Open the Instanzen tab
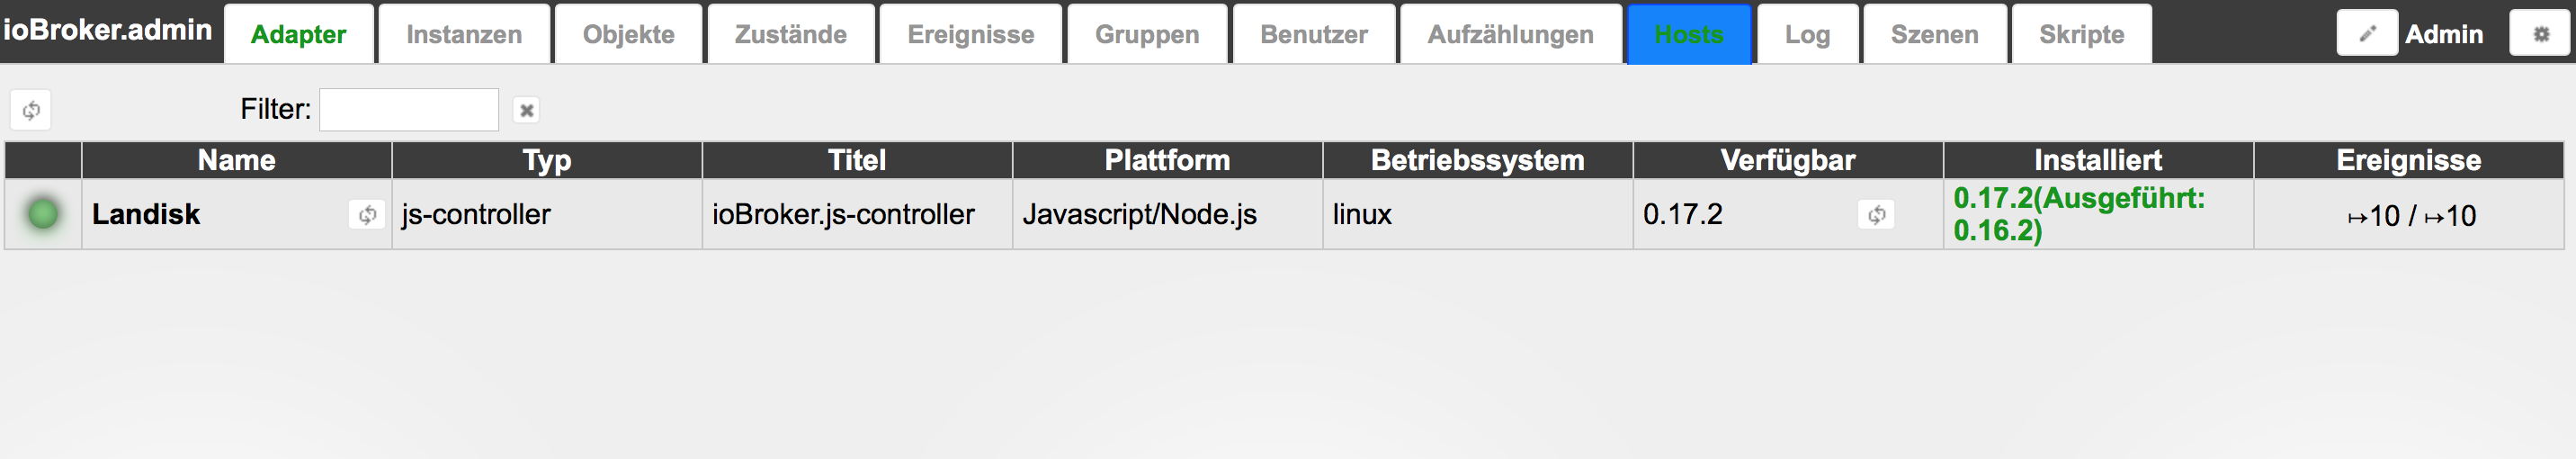 464,35
